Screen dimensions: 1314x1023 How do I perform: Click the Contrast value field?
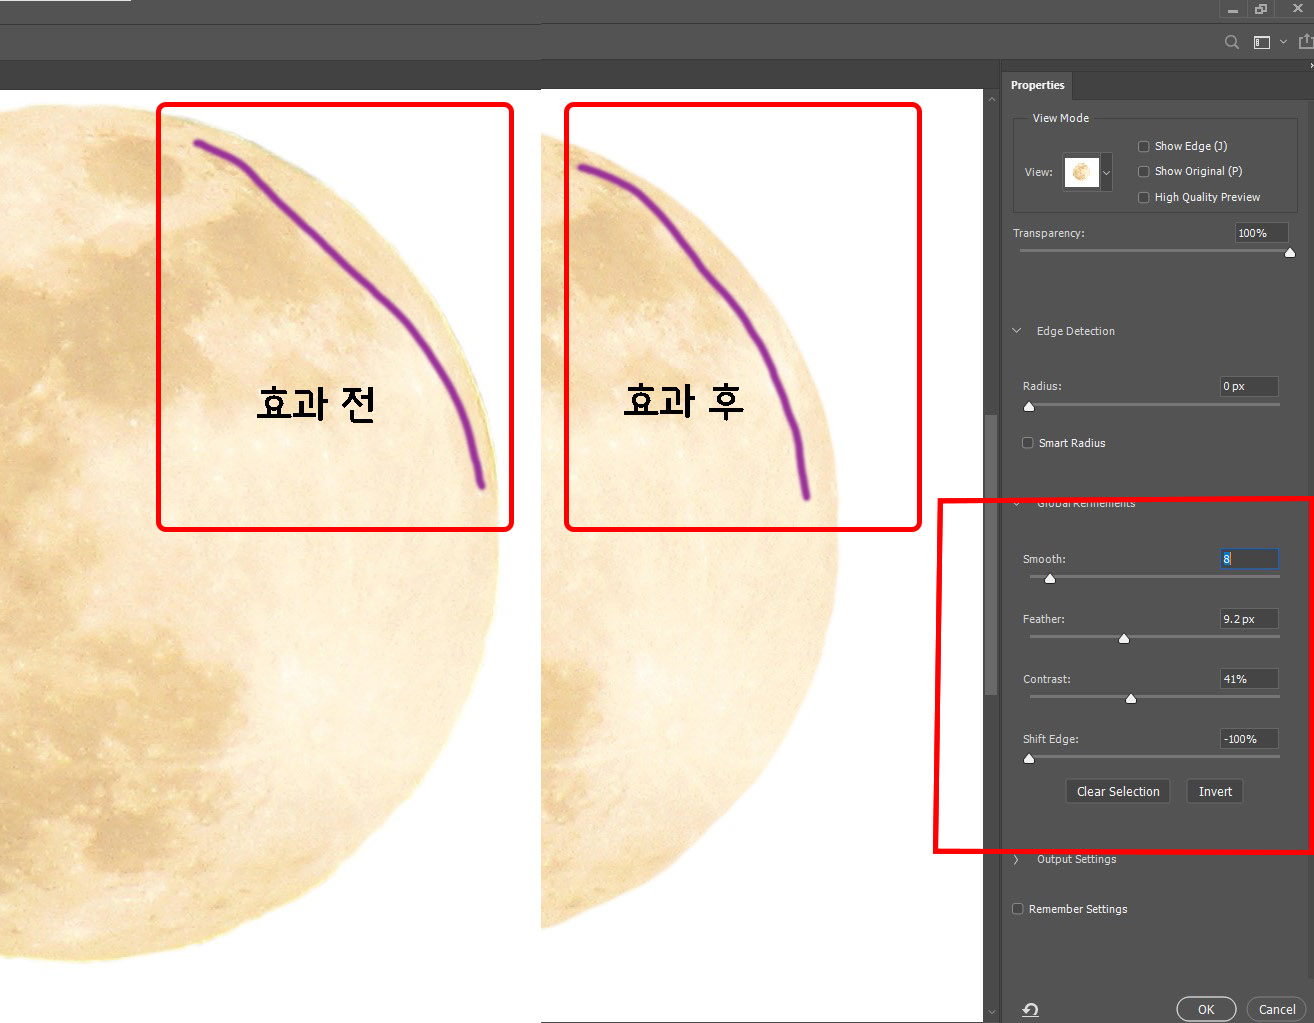(x=1249, y=679)
